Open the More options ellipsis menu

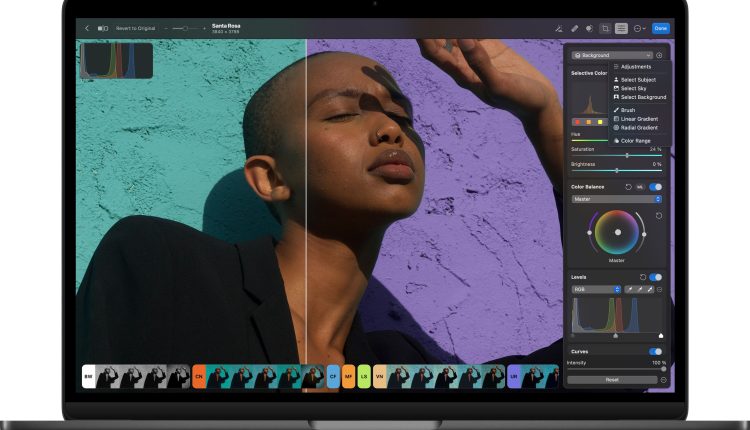coord(639,29)
